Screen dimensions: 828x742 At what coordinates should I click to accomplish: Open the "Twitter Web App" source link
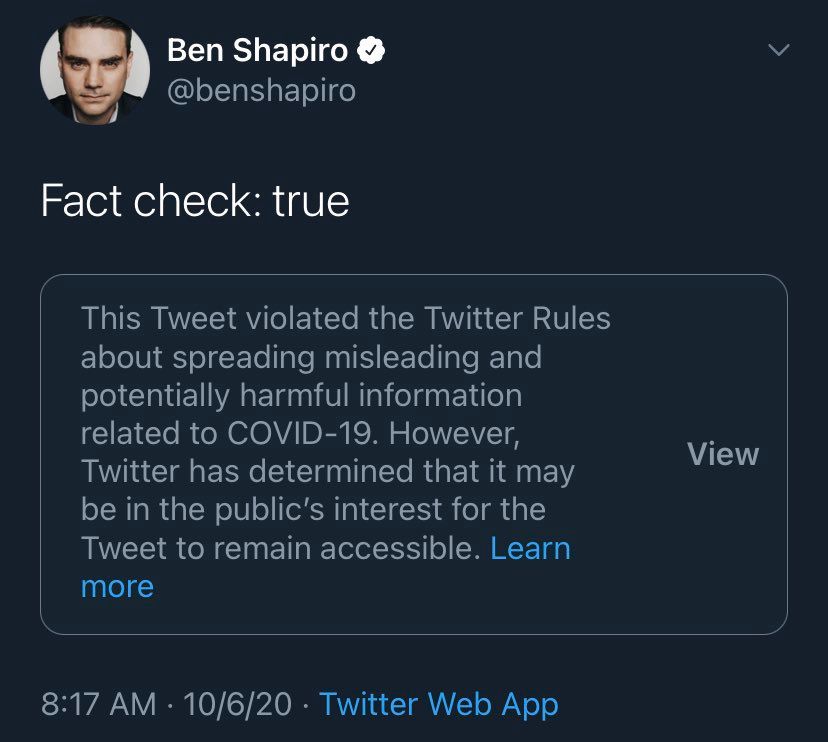(x=438, y=704)
